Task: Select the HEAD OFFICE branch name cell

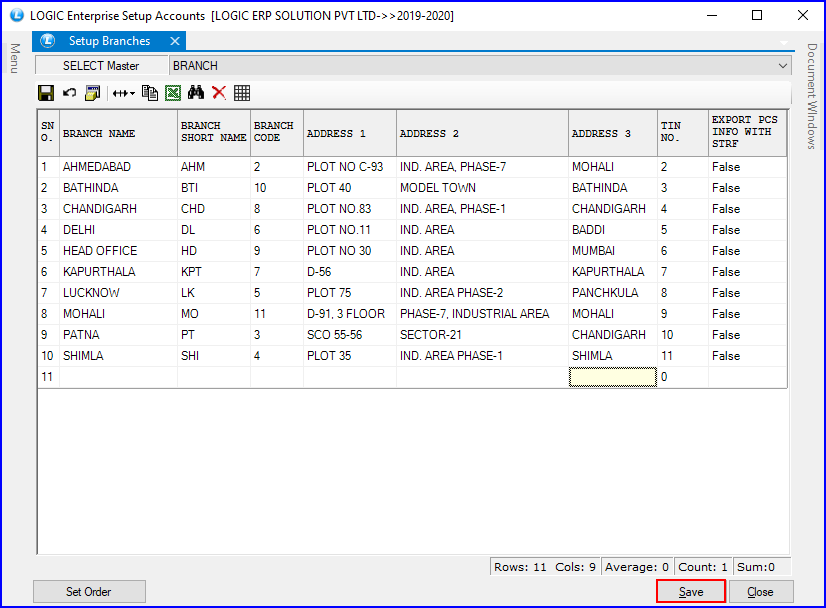Action: [119, 251]
